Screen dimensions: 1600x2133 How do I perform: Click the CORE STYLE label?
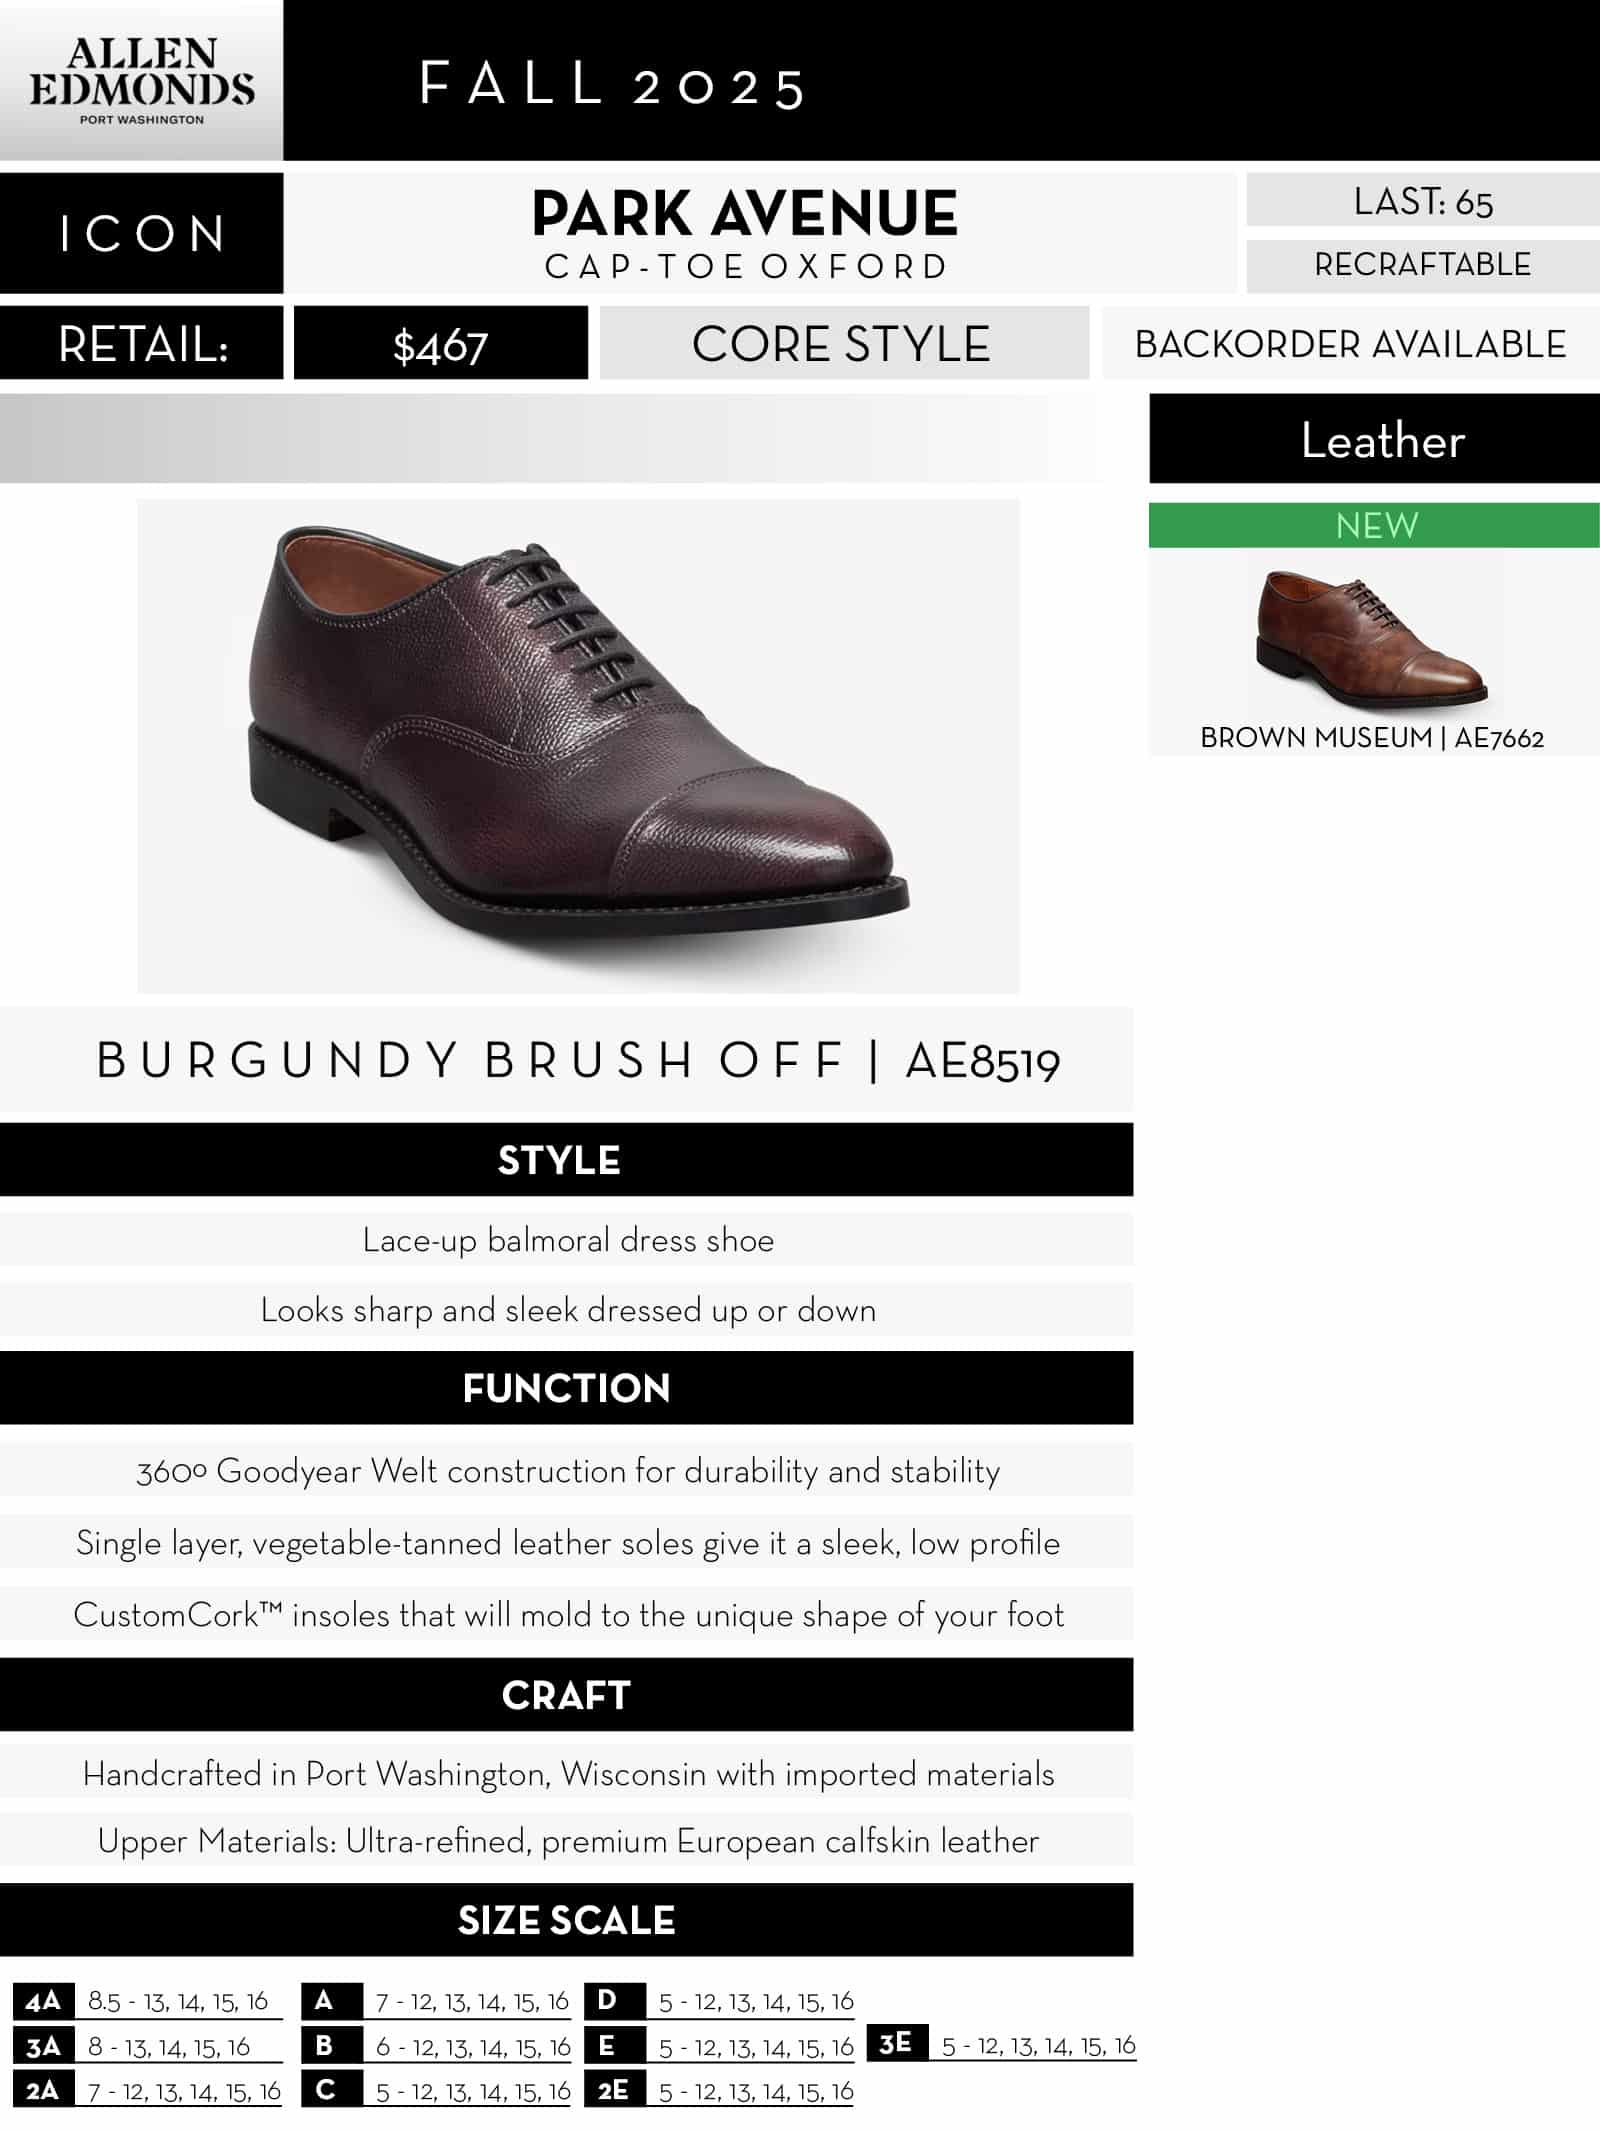(843, 344)
